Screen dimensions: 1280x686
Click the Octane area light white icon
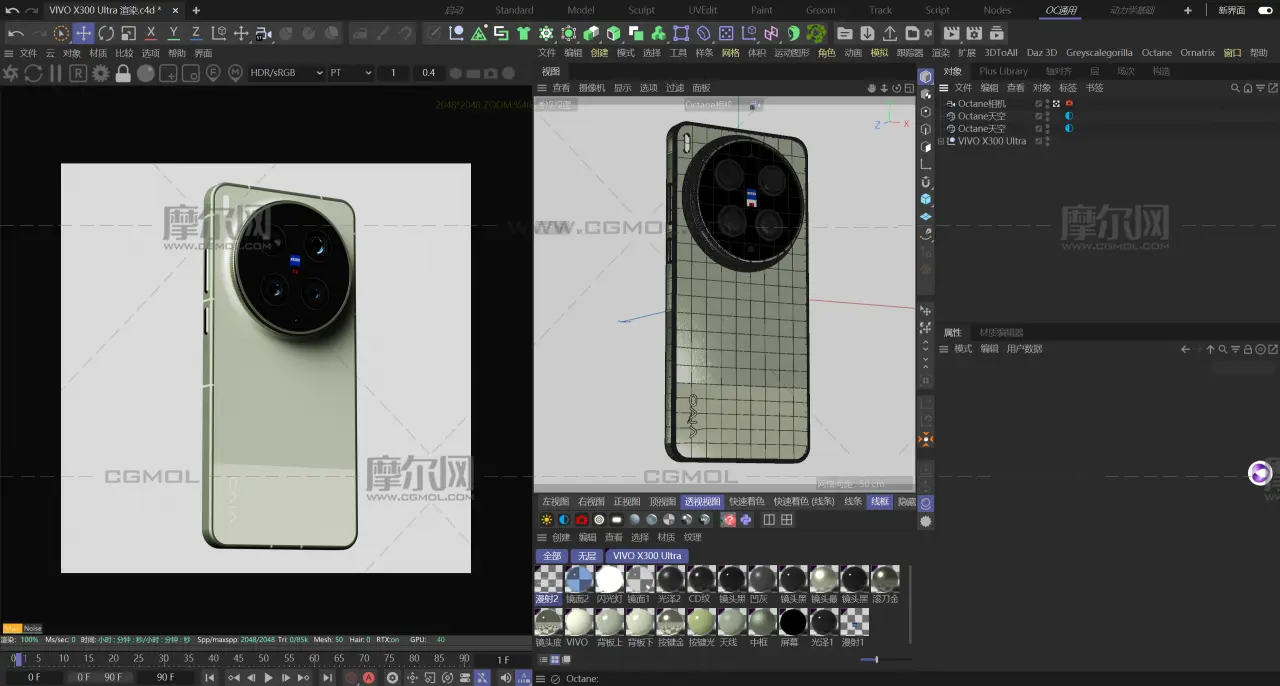616,520
